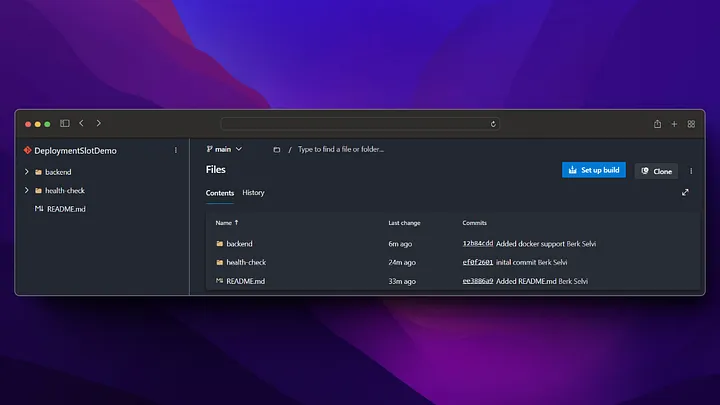This screenshot has width=720, height=405.
Task: Click the backend folder icon in file list
Action: click(219, 243)
